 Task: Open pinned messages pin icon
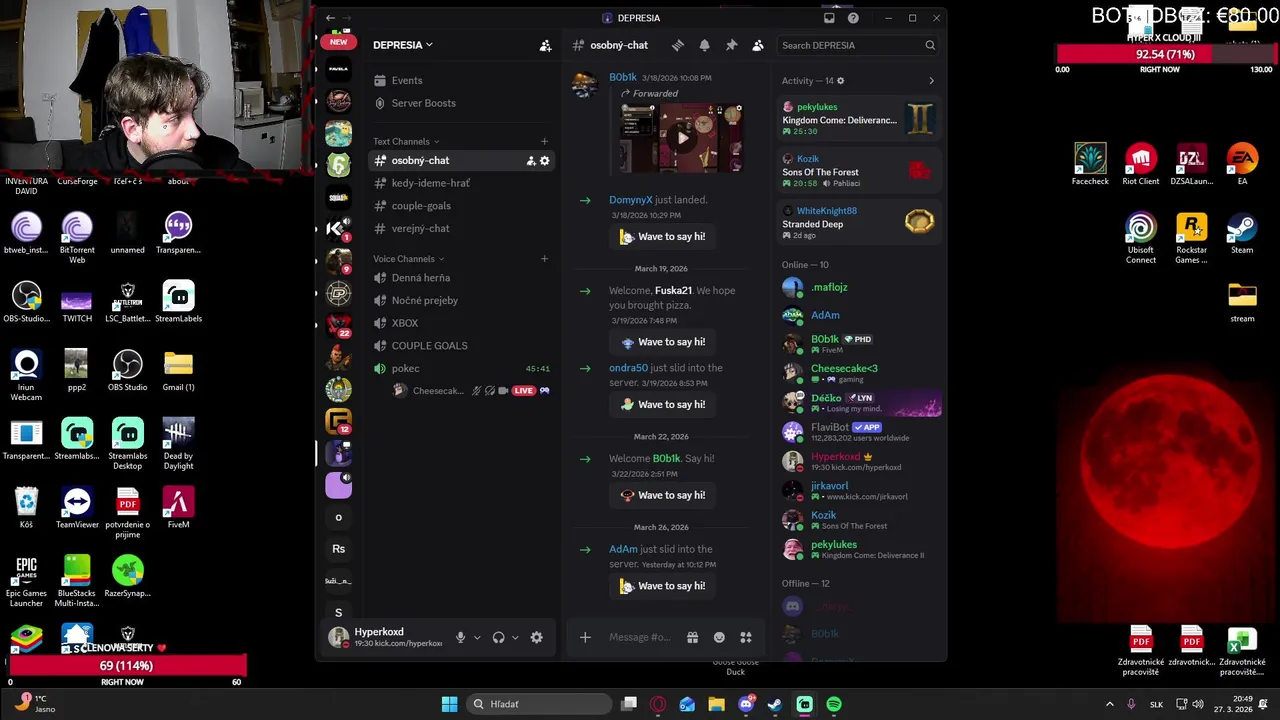click(x=731, y=45)
